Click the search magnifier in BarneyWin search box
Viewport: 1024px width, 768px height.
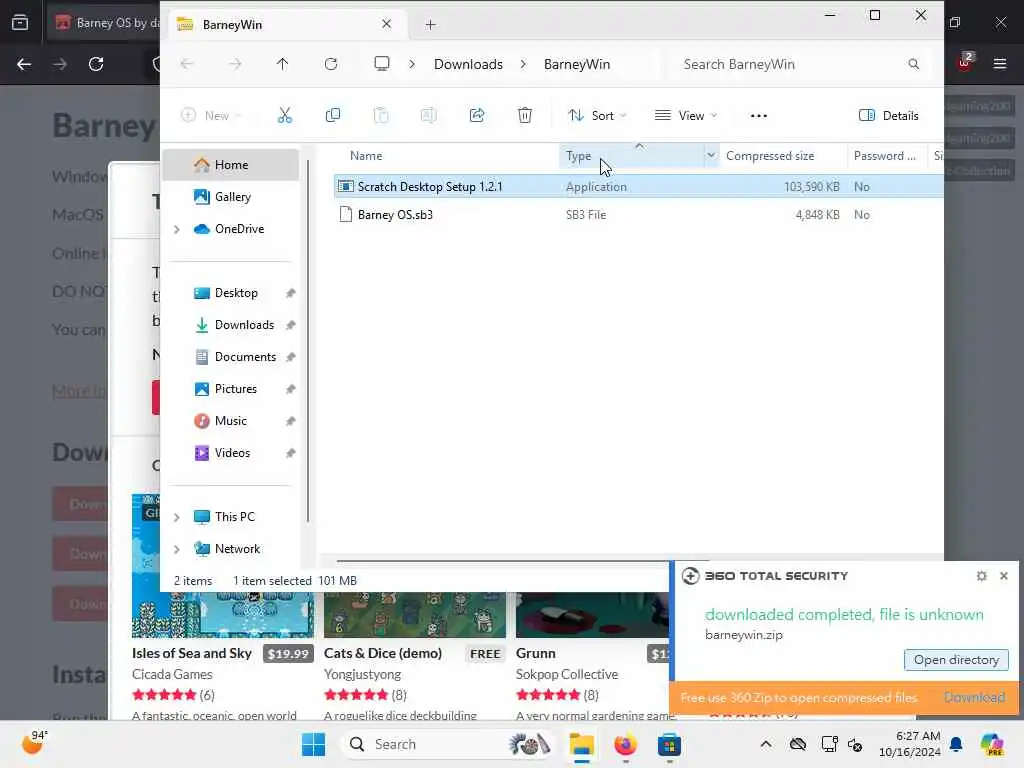[914, 64]
